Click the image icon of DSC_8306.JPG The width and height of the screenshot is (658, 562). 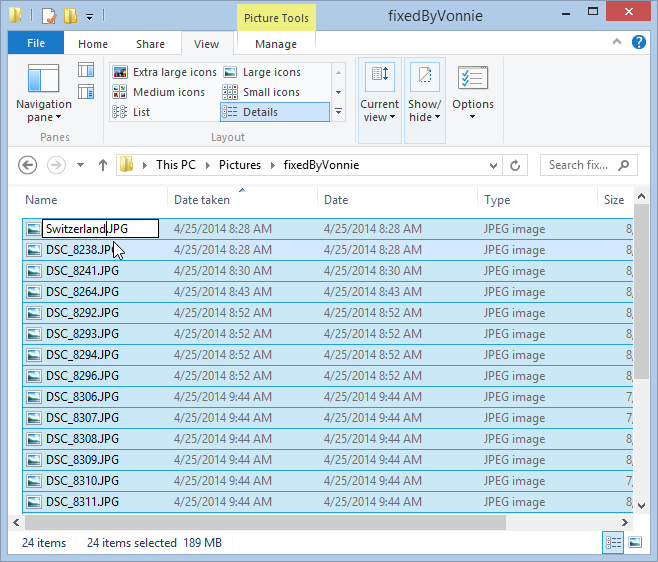point(34,397)
